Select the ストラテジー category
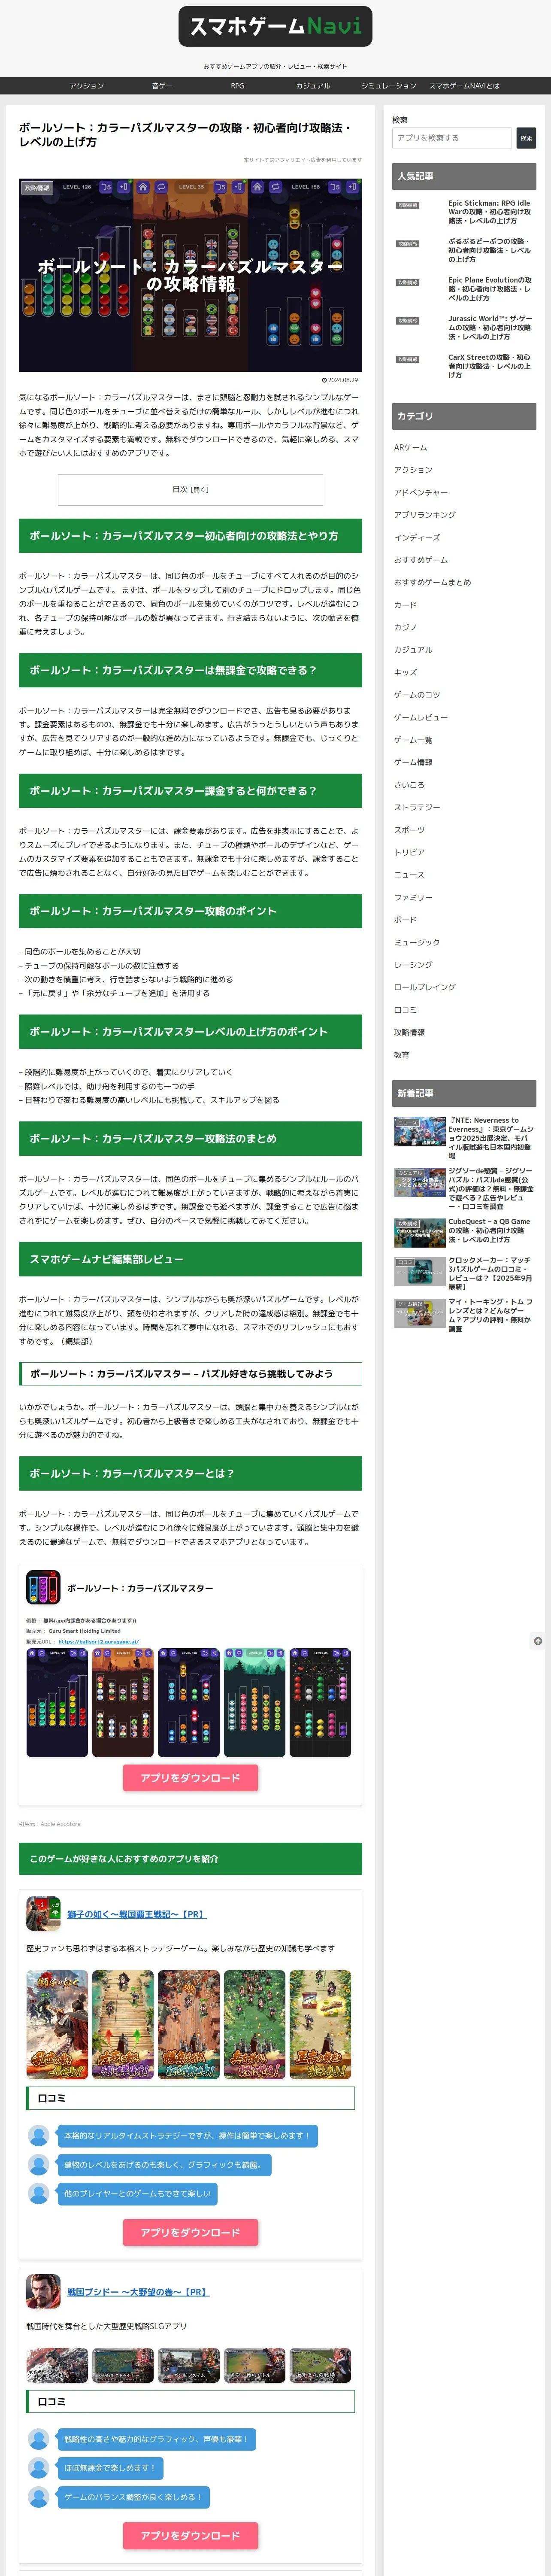551x2576 pixels. click(x=417, y=807)
